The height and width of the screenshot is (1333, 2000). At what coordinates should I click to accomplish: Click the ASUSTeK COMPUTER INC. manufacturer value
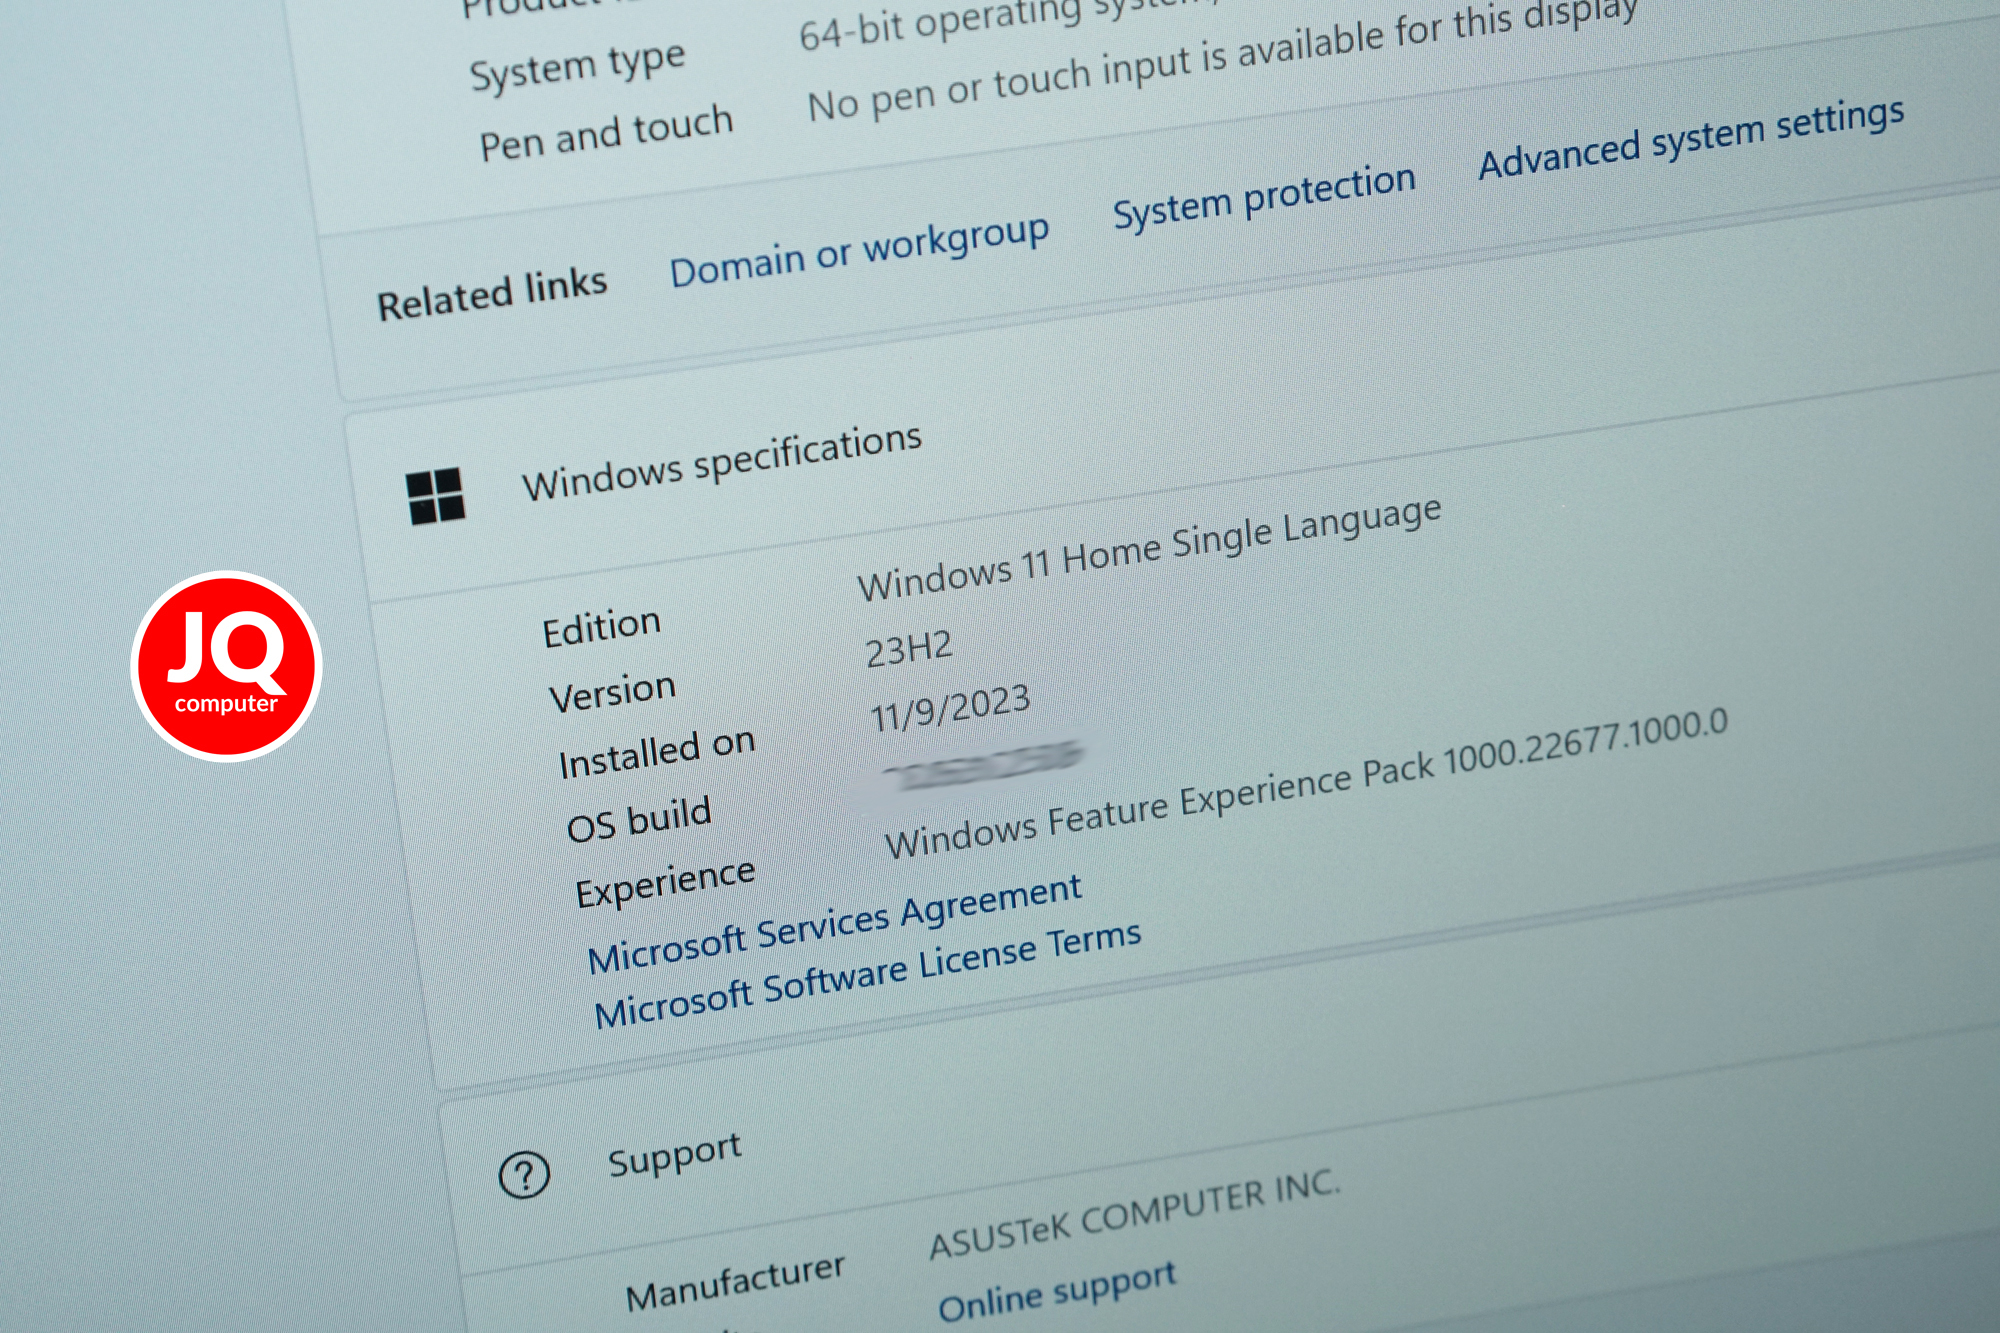pos(1134,1214)
